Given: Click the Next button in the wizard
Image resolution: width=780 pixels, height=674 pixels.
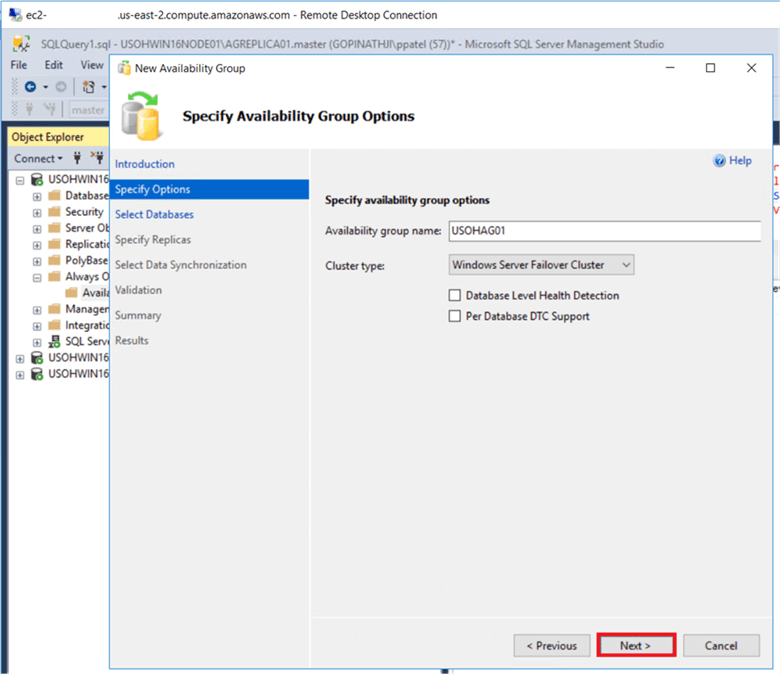Looking at the screenshot, I should coord(636,645).
